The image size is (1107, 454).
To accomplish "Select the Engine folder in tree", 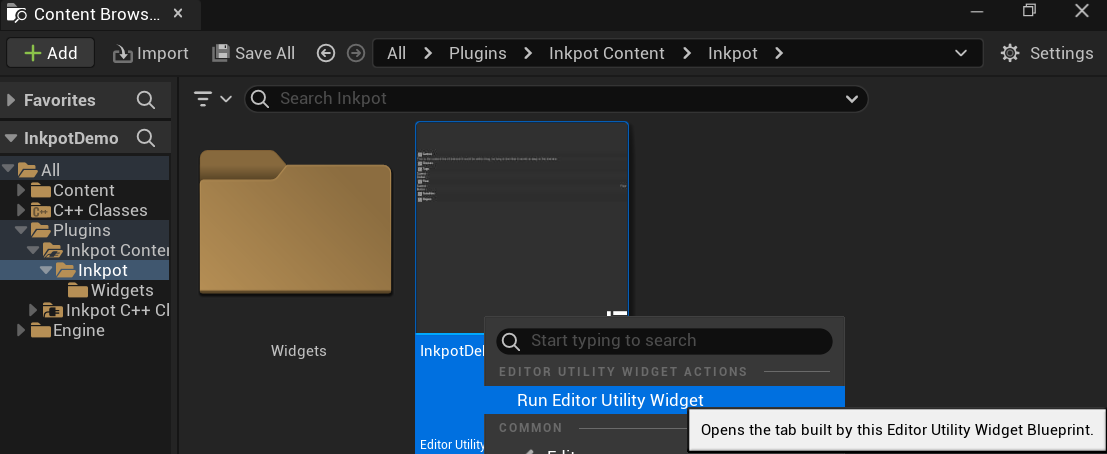I will point(78,330).
